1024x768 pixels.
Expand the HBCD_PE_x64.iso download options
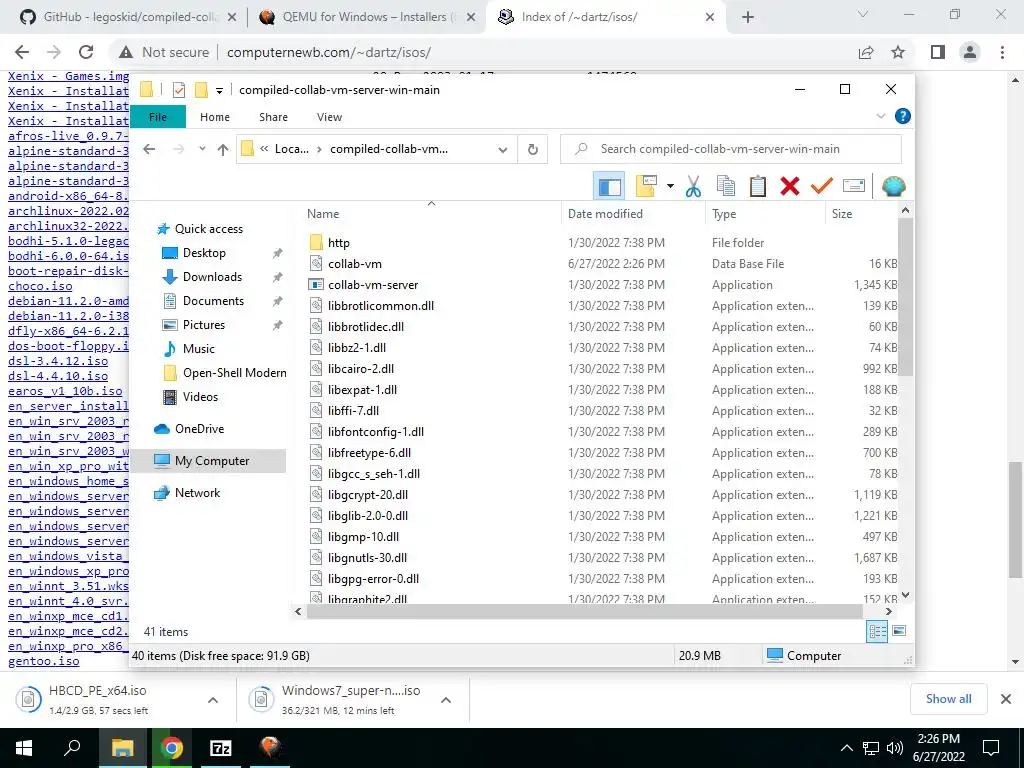(x=213, y=700)
